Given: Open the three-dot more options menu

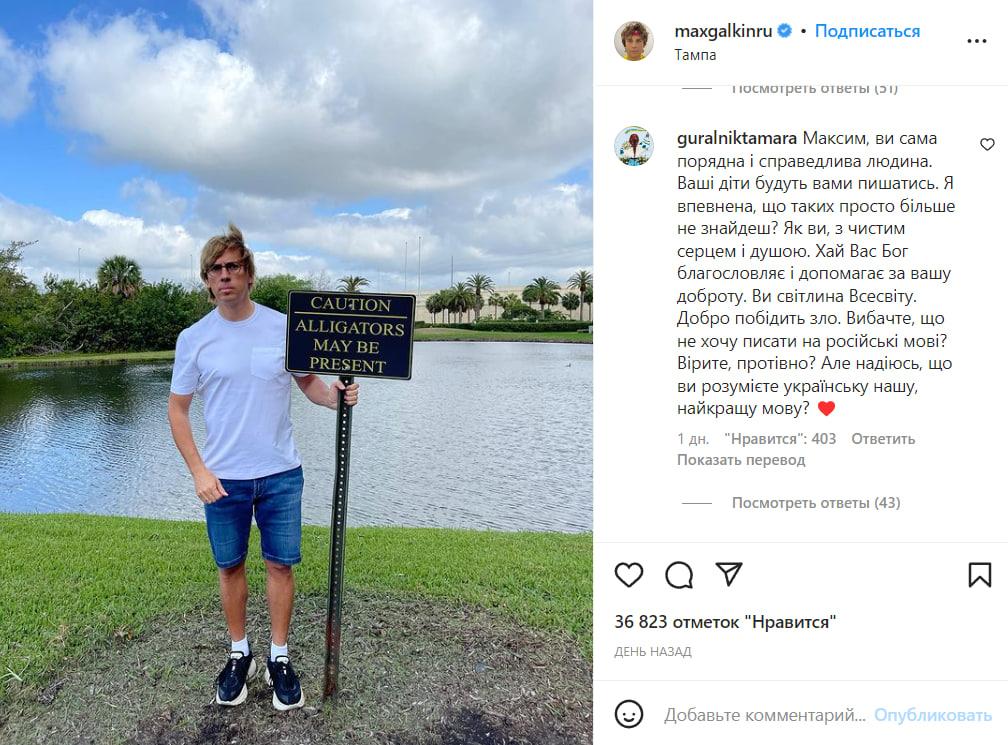Looking at the screenshot, I should 976,41.
